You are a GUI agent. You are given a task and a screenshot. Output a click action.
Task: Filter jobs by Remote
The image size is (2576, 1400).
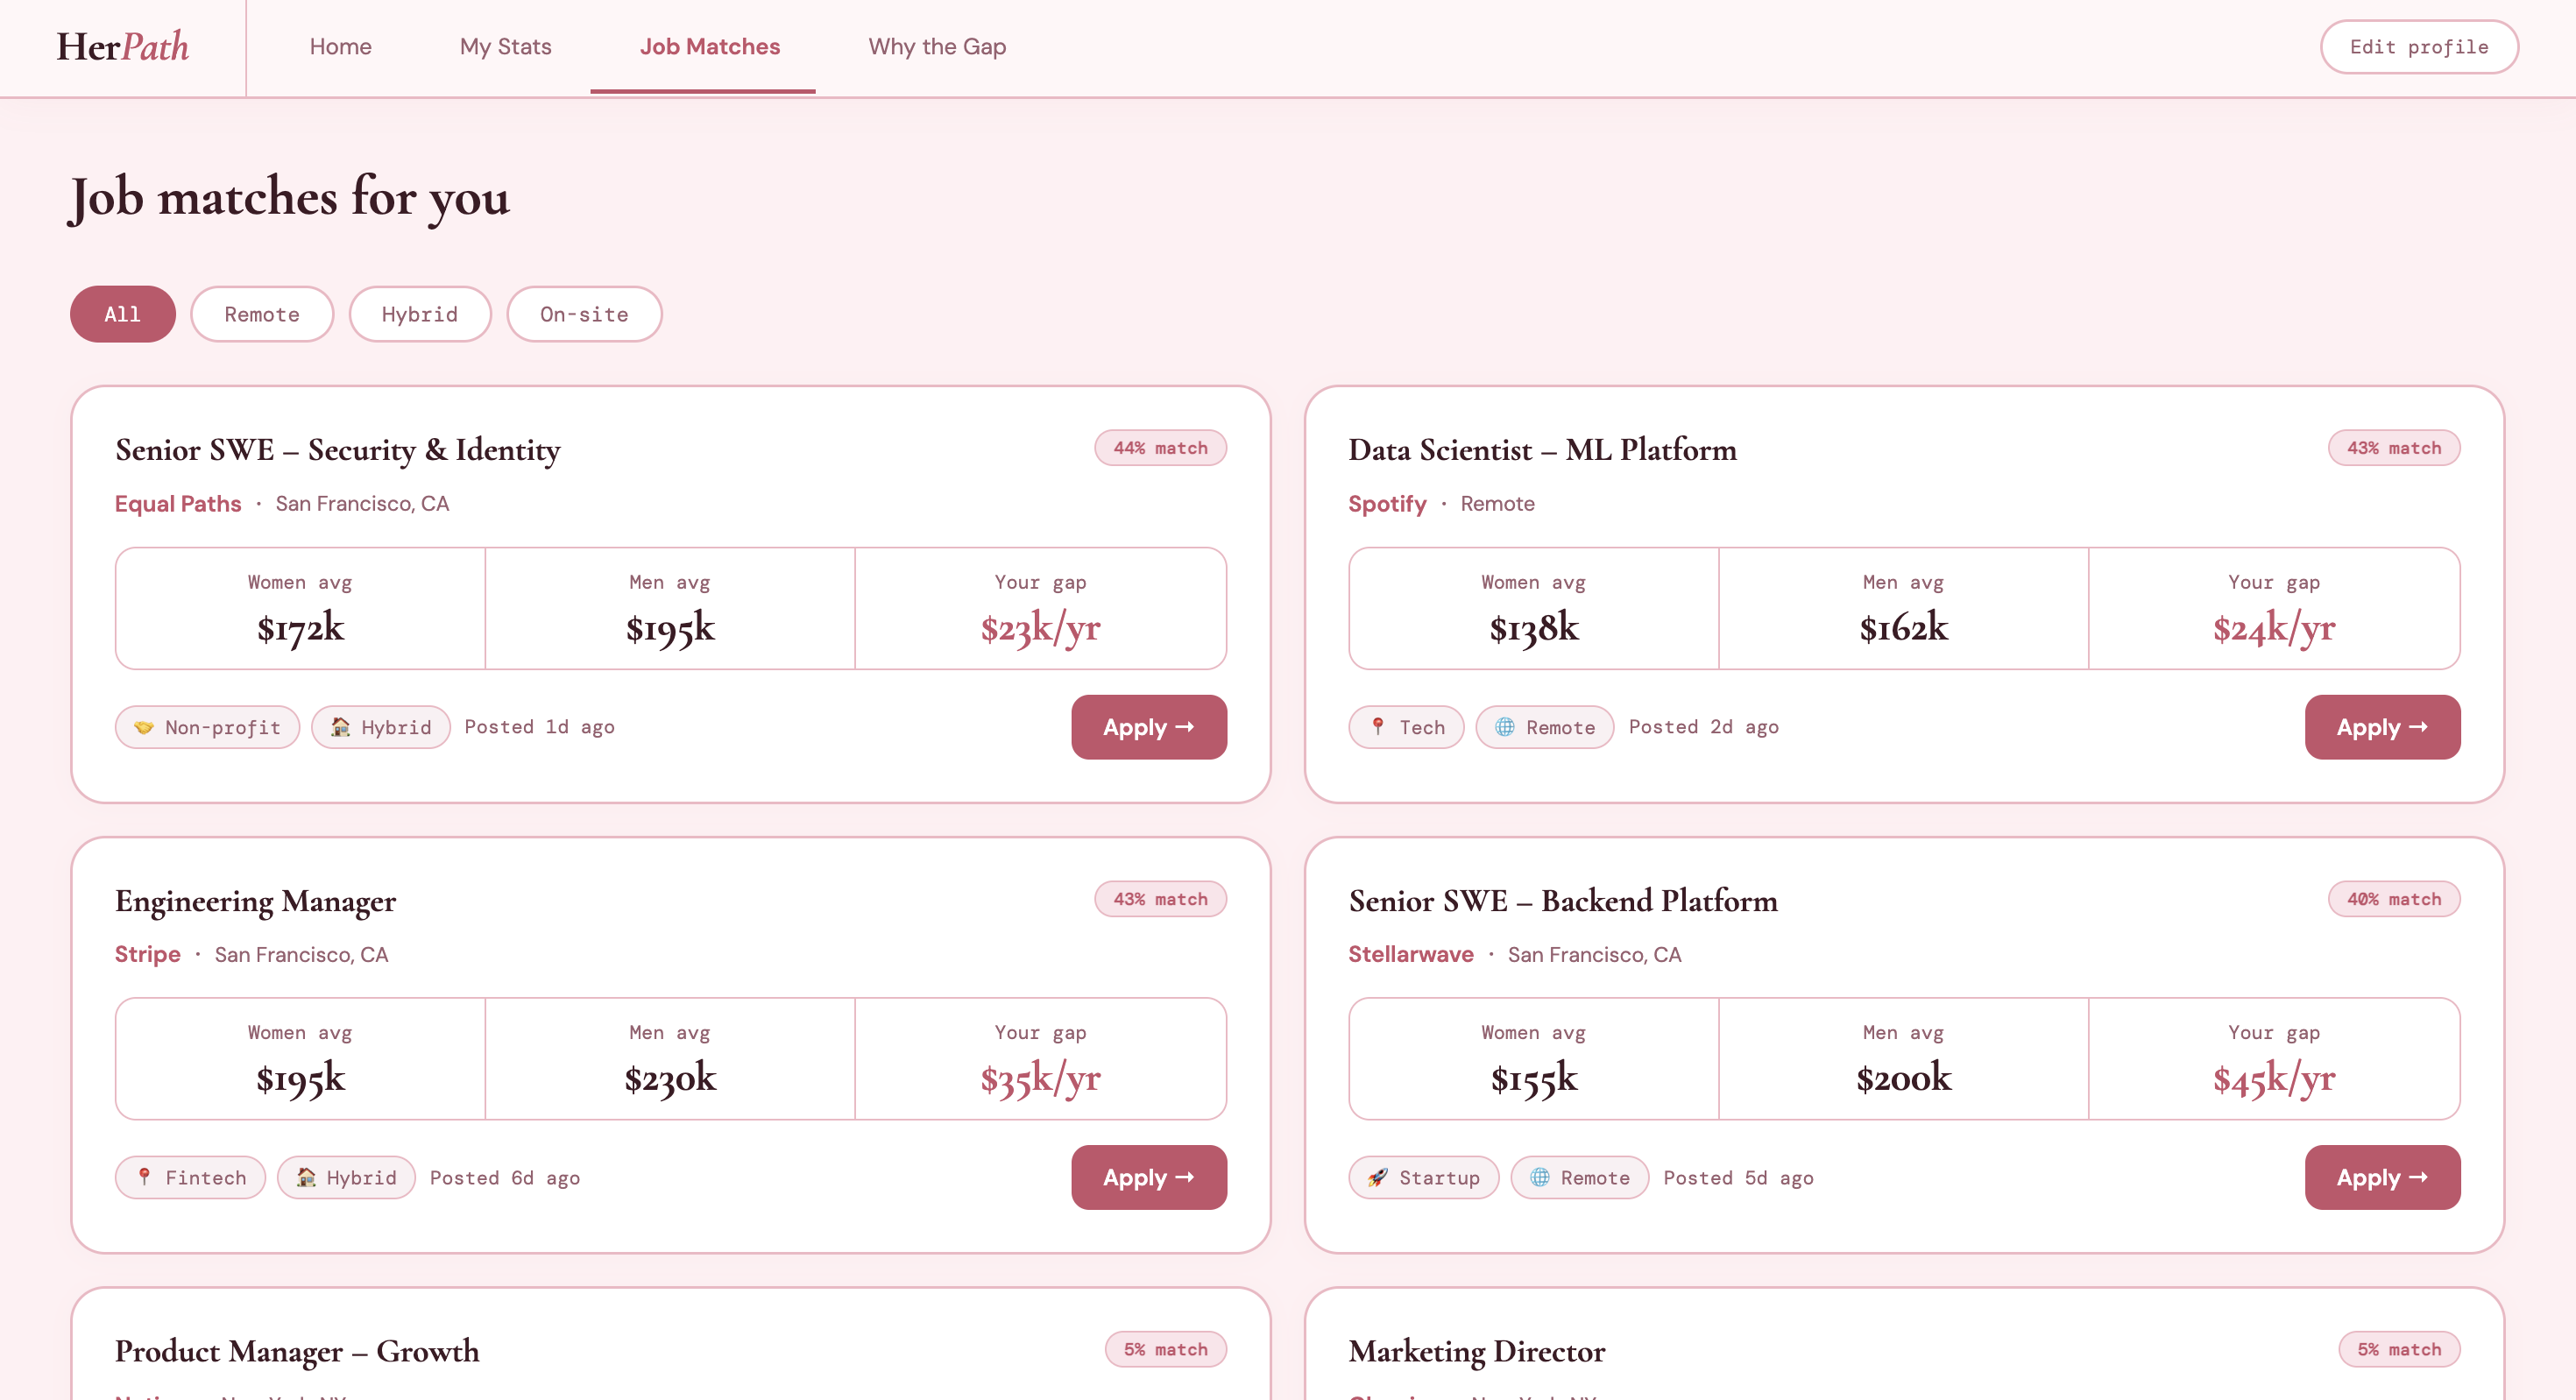(262, 314)
